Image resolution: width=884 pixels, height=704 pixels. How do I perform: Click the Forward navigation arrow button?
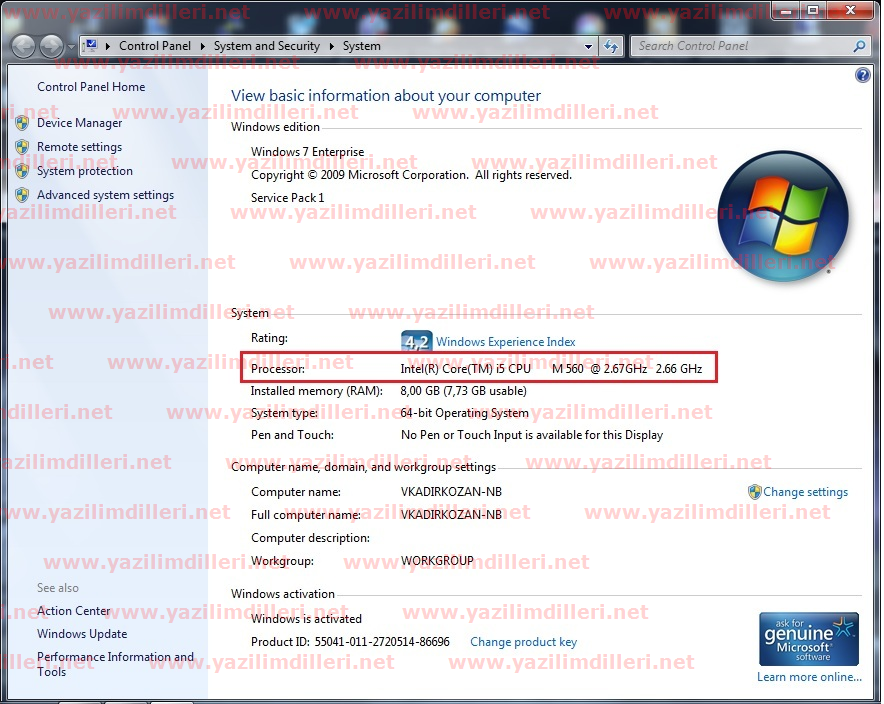(51, 46)
